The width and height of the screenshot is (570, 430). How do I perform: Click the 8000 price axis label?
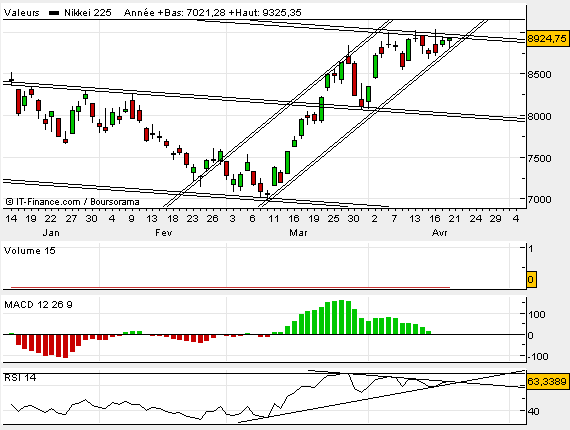pyautogui.click(x=539, y=117)
